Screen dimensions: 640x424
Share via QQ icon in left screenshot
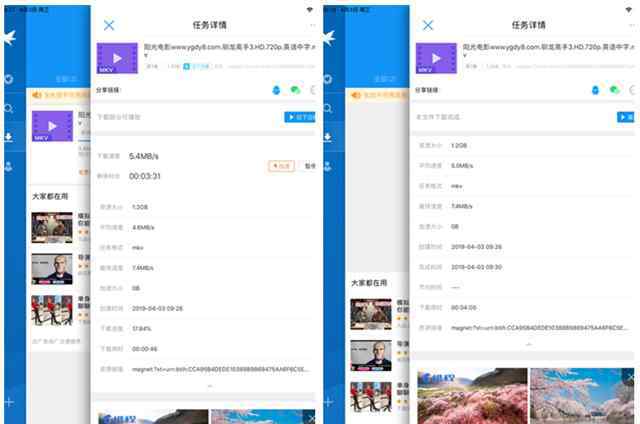click(276, 90)
